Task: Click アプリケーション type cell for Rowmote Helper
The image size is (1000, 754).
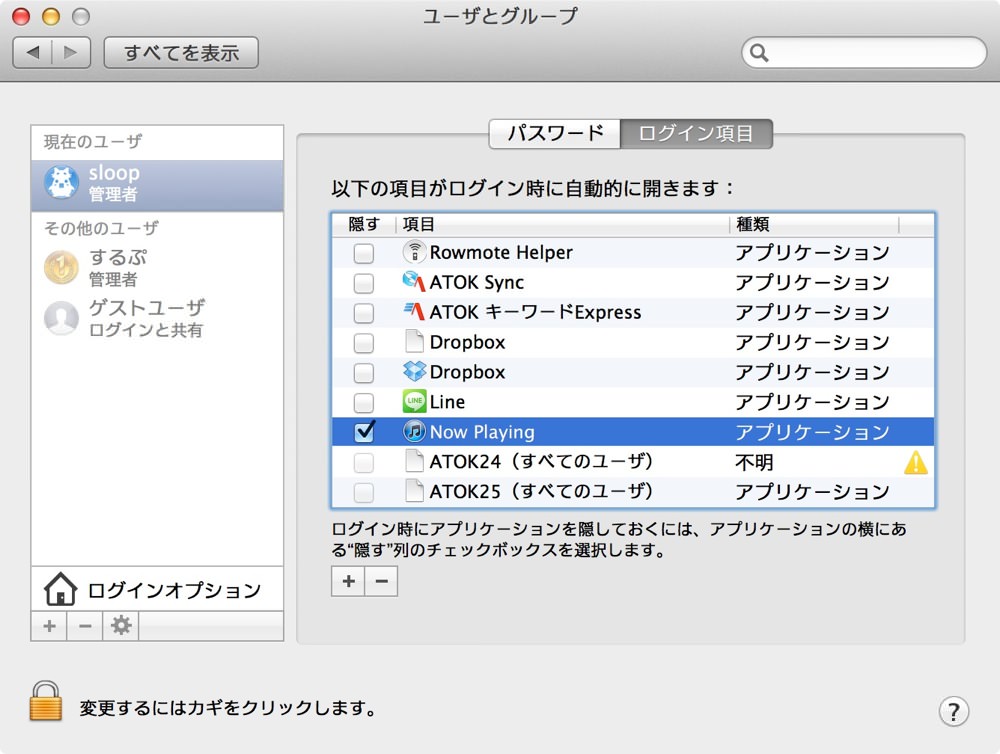Action: coord(812,253)
